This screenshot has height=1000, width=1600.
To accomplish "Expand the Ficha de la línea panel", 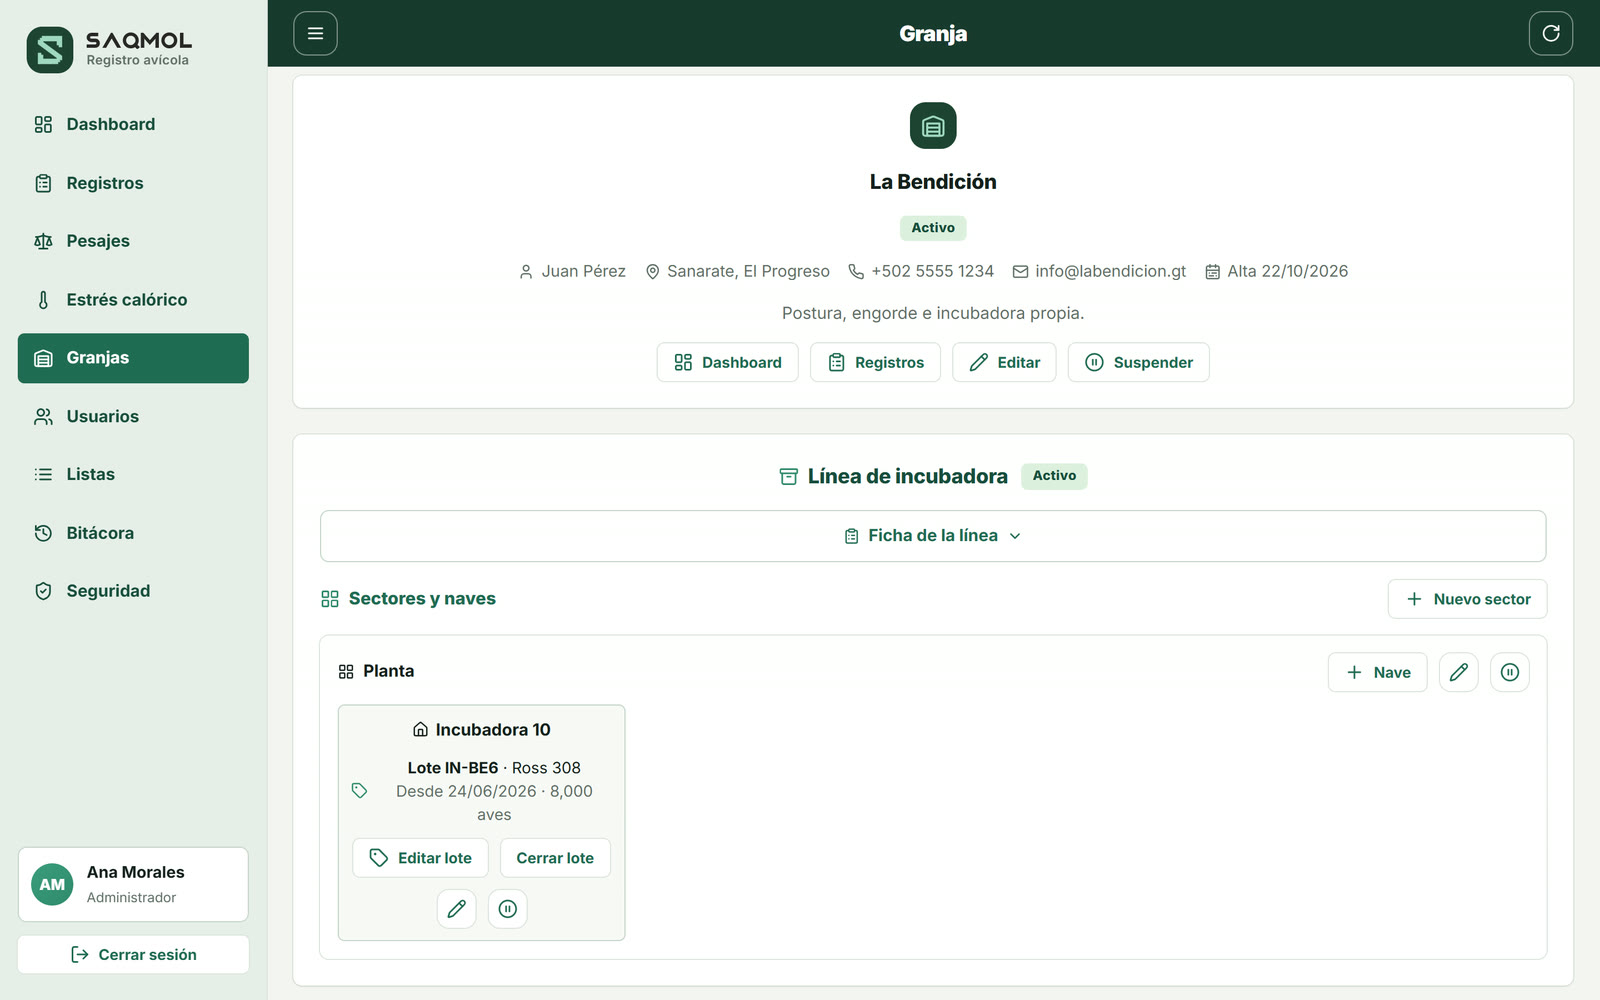I will tap(933, 536).
